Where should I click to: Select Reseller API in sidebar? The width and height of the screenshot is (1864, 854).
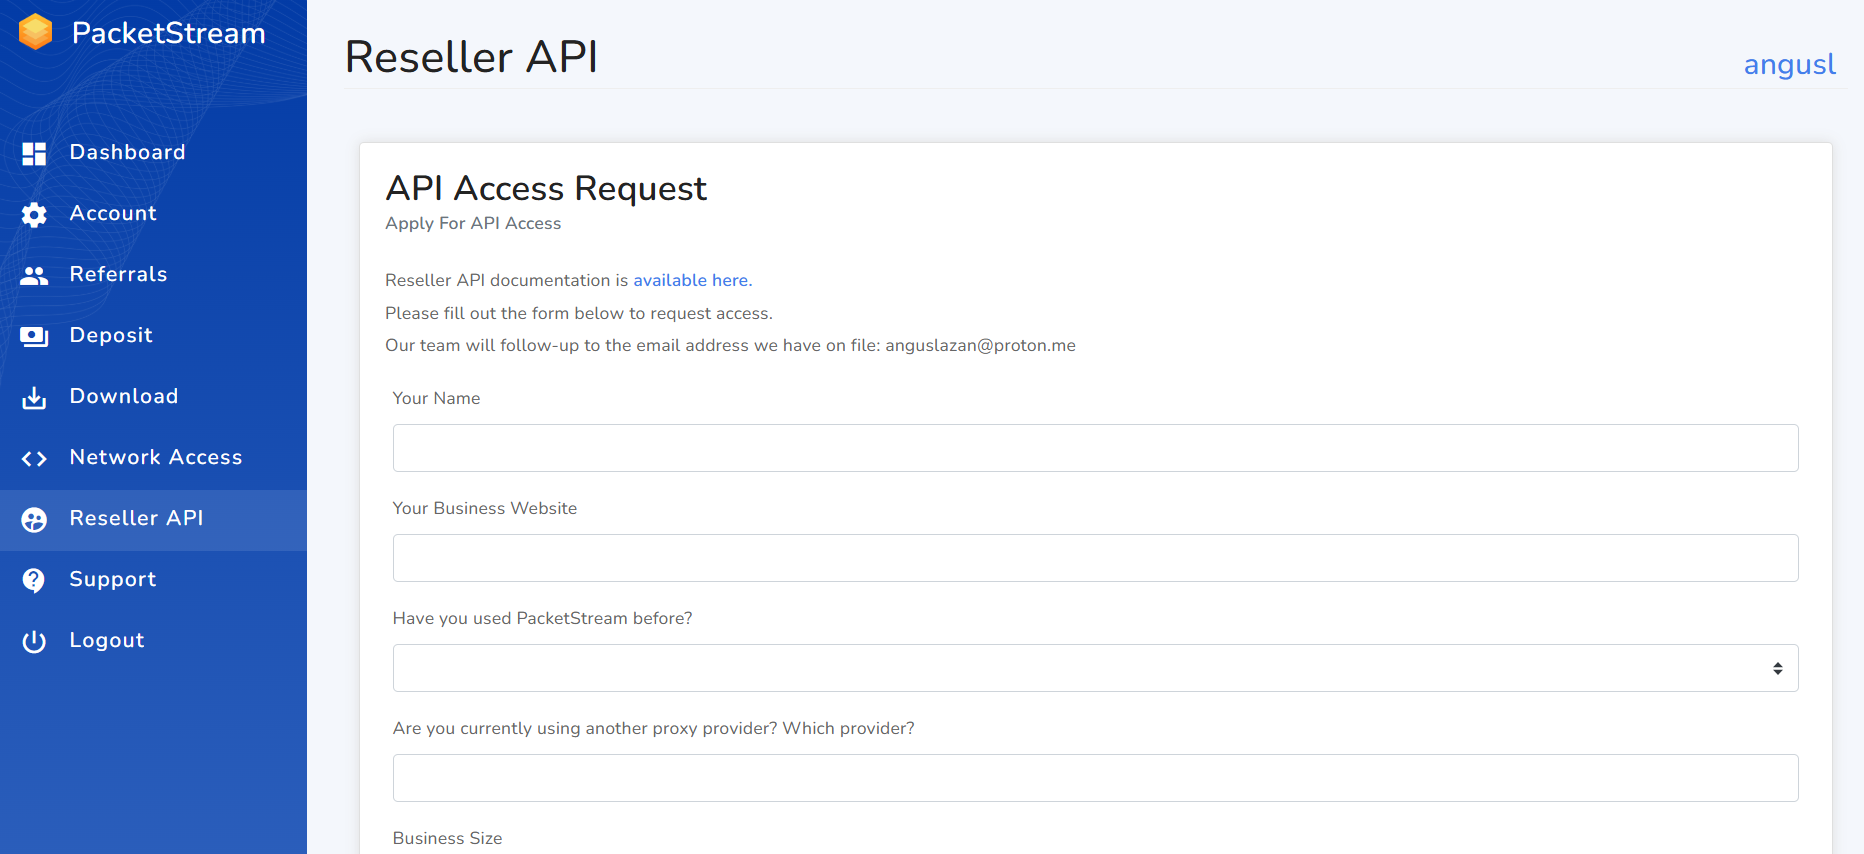click(153, 519)
